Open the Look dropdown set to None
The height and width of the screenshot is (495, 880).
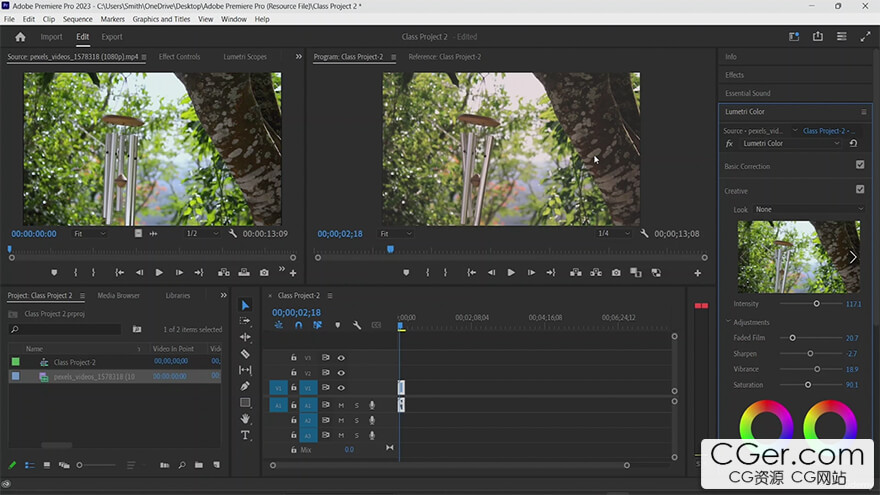click(809, 209)
